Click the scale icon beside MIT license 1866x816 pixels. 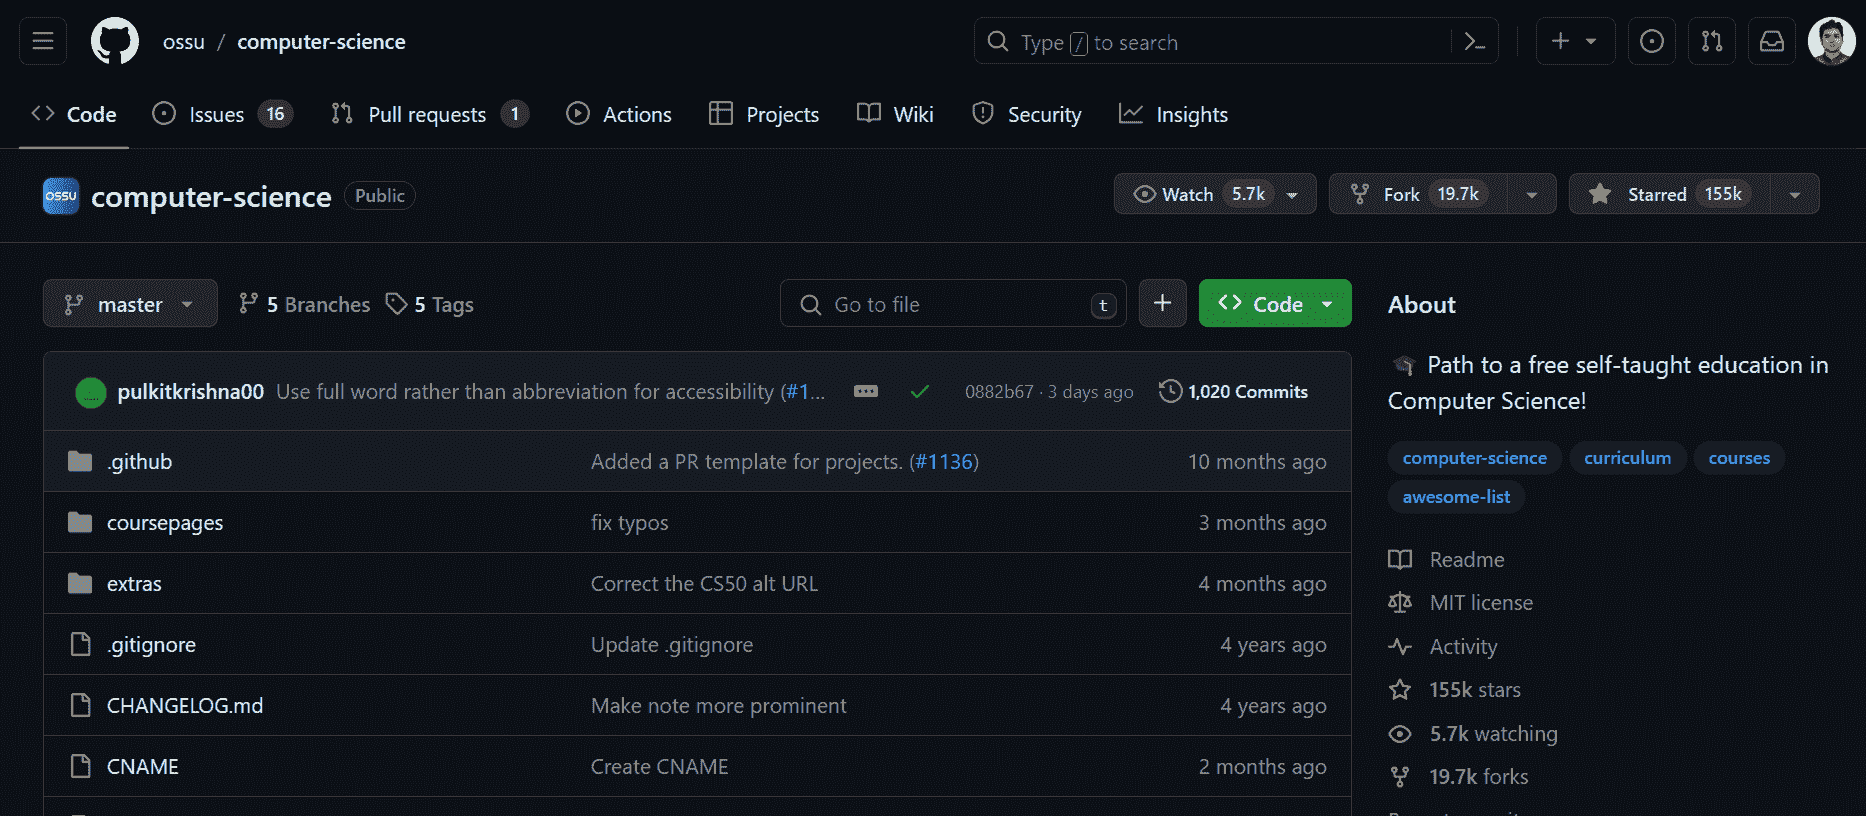1400,603
